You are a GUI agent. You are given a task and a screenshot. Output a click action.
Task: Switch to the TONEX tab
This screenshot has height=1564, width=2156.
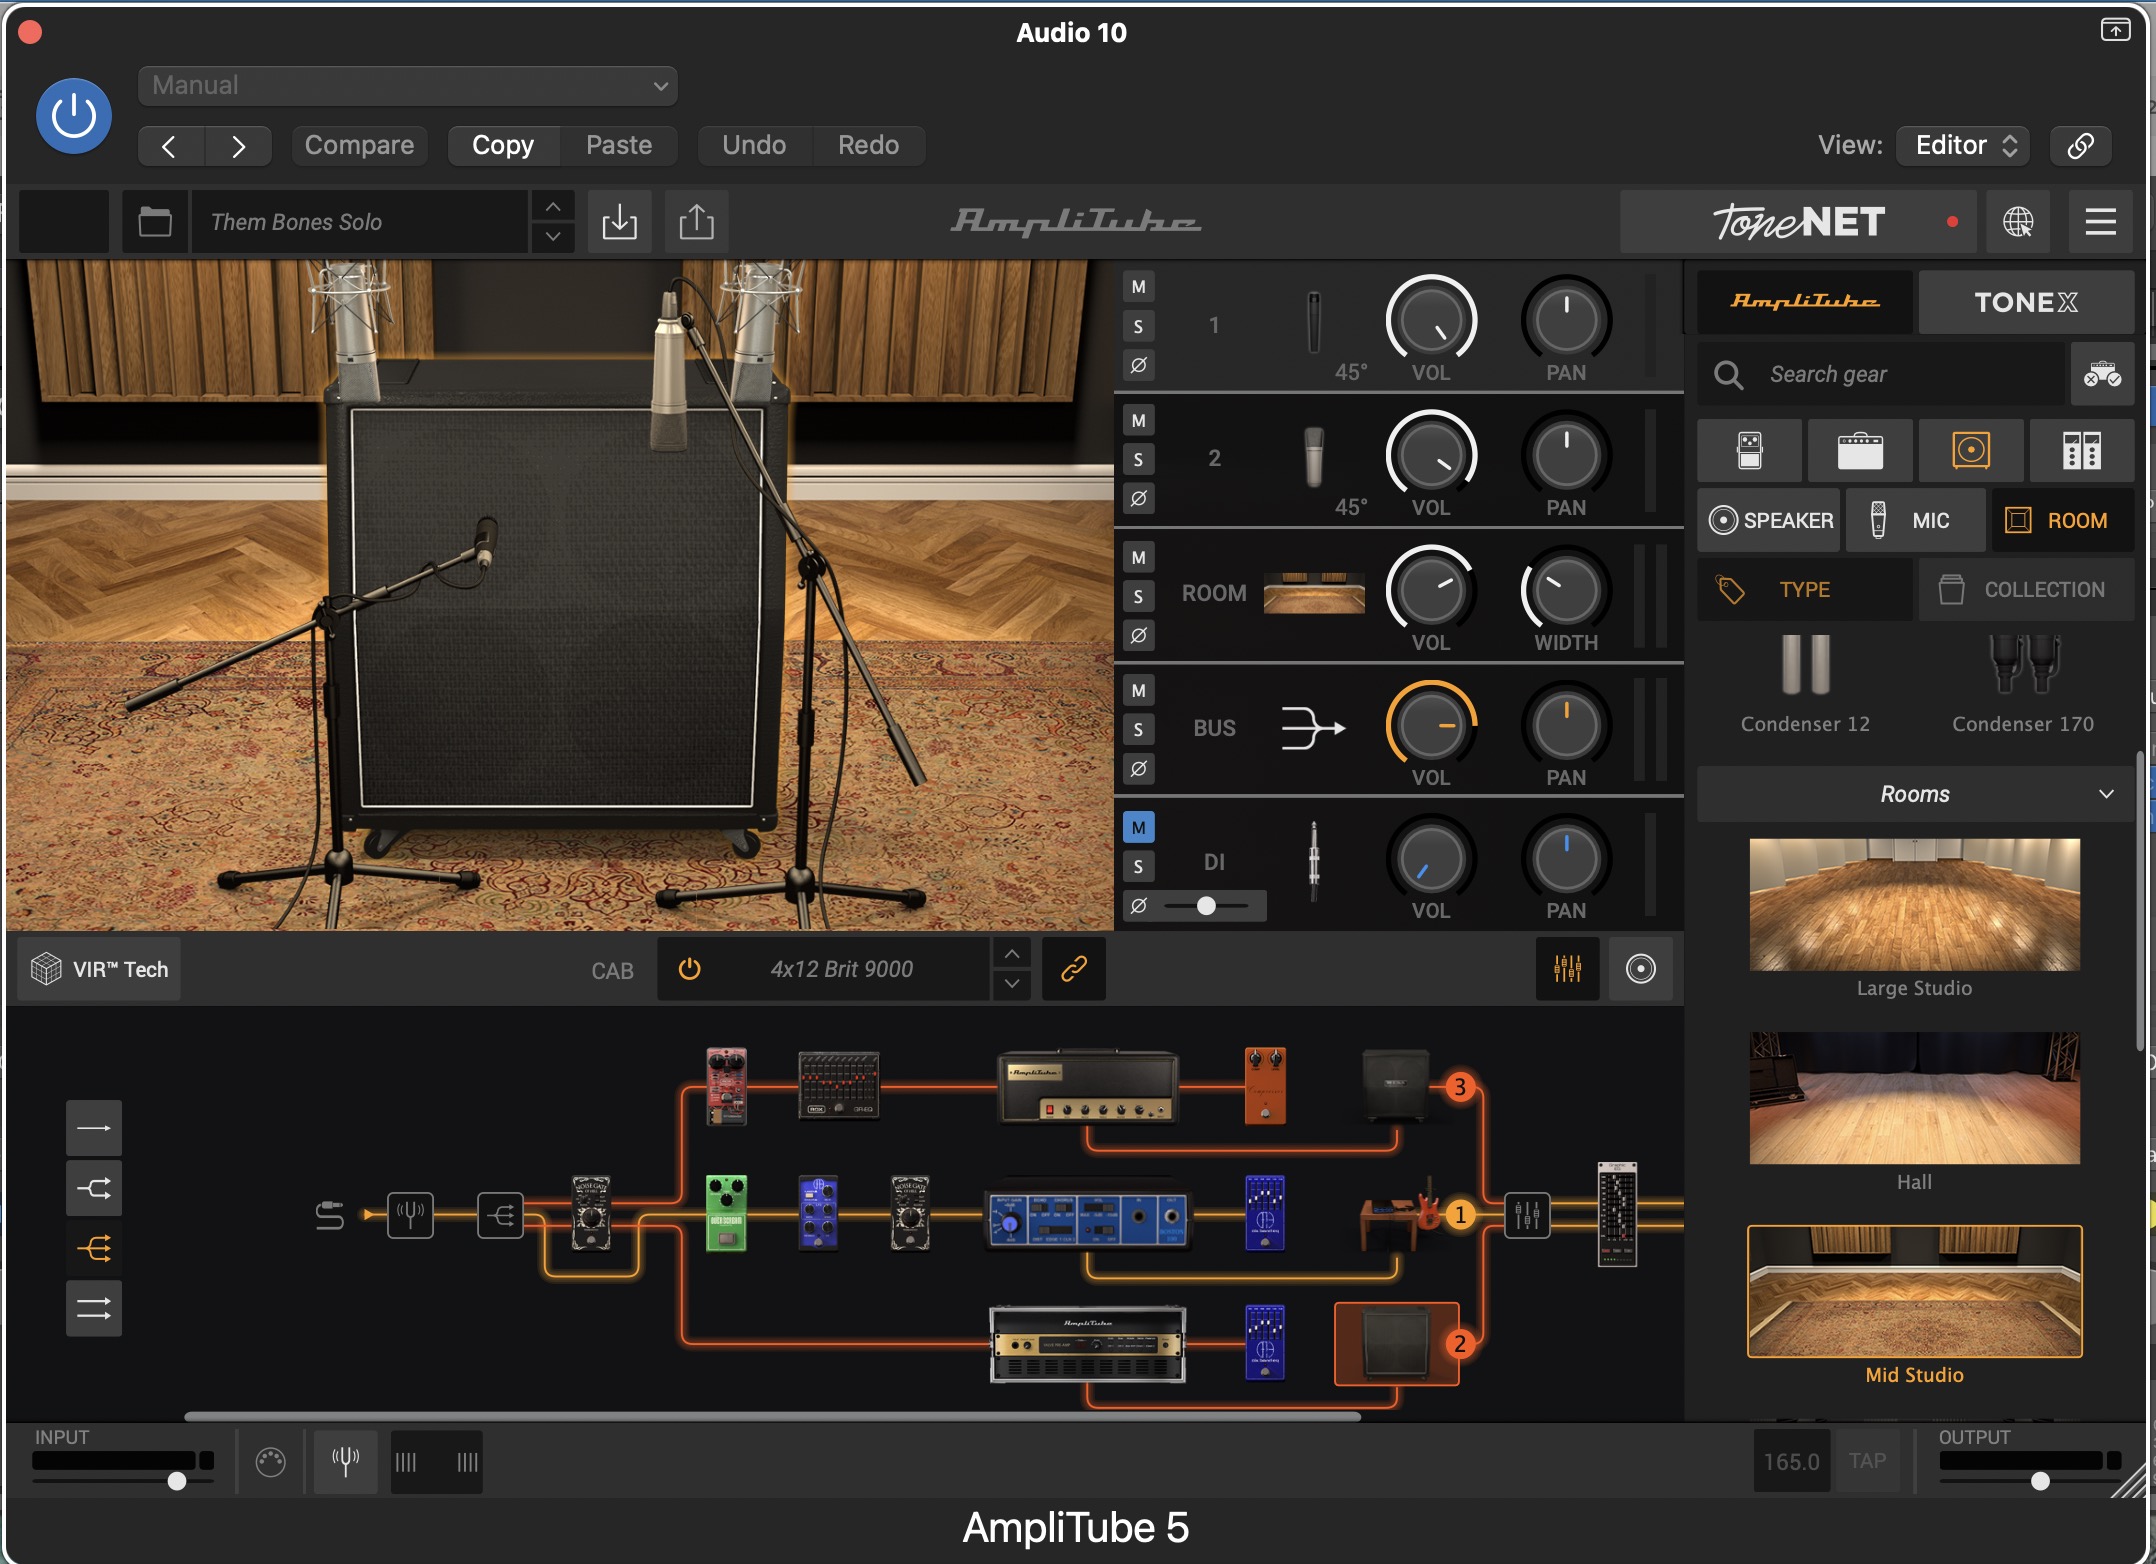[2025, 302]
